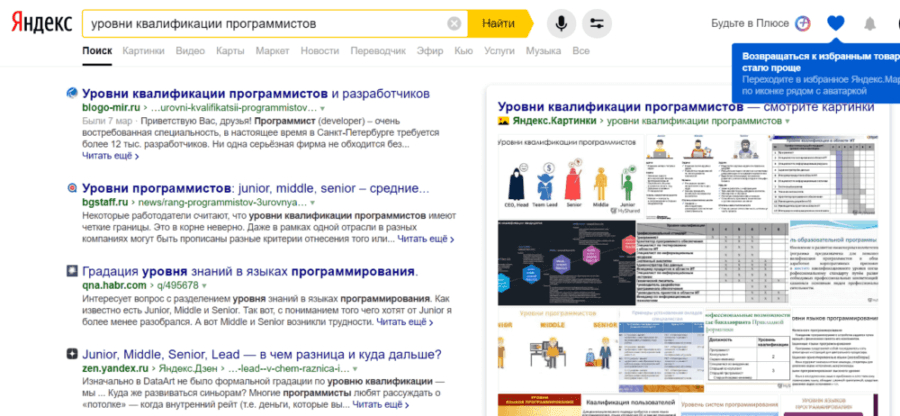Switch to Новости tab
The height and width of the screenshot is (416, 900).
(x=320, y=51)
